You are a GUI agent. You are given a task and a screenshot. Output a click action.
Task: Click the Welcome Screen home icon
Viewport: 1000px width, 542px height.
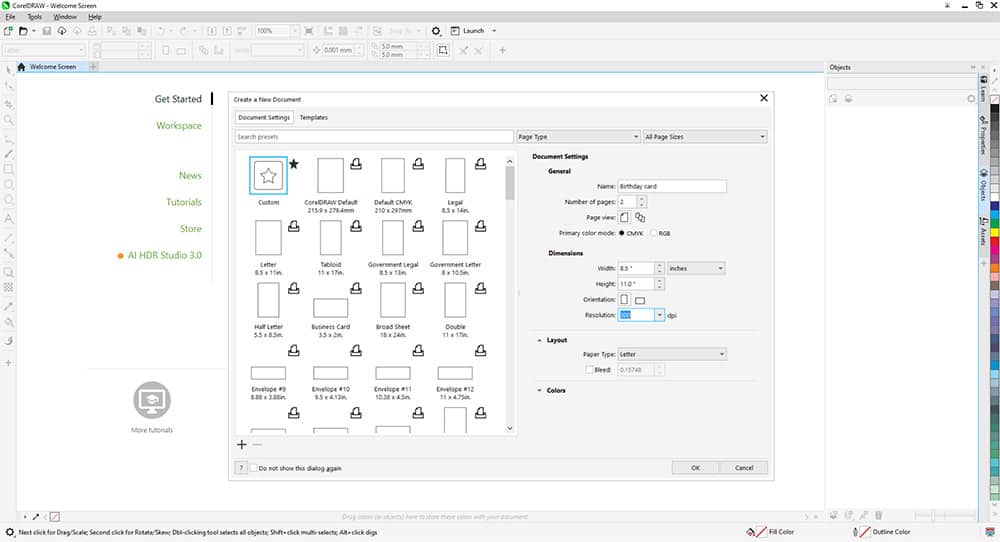tap(21, 66)
